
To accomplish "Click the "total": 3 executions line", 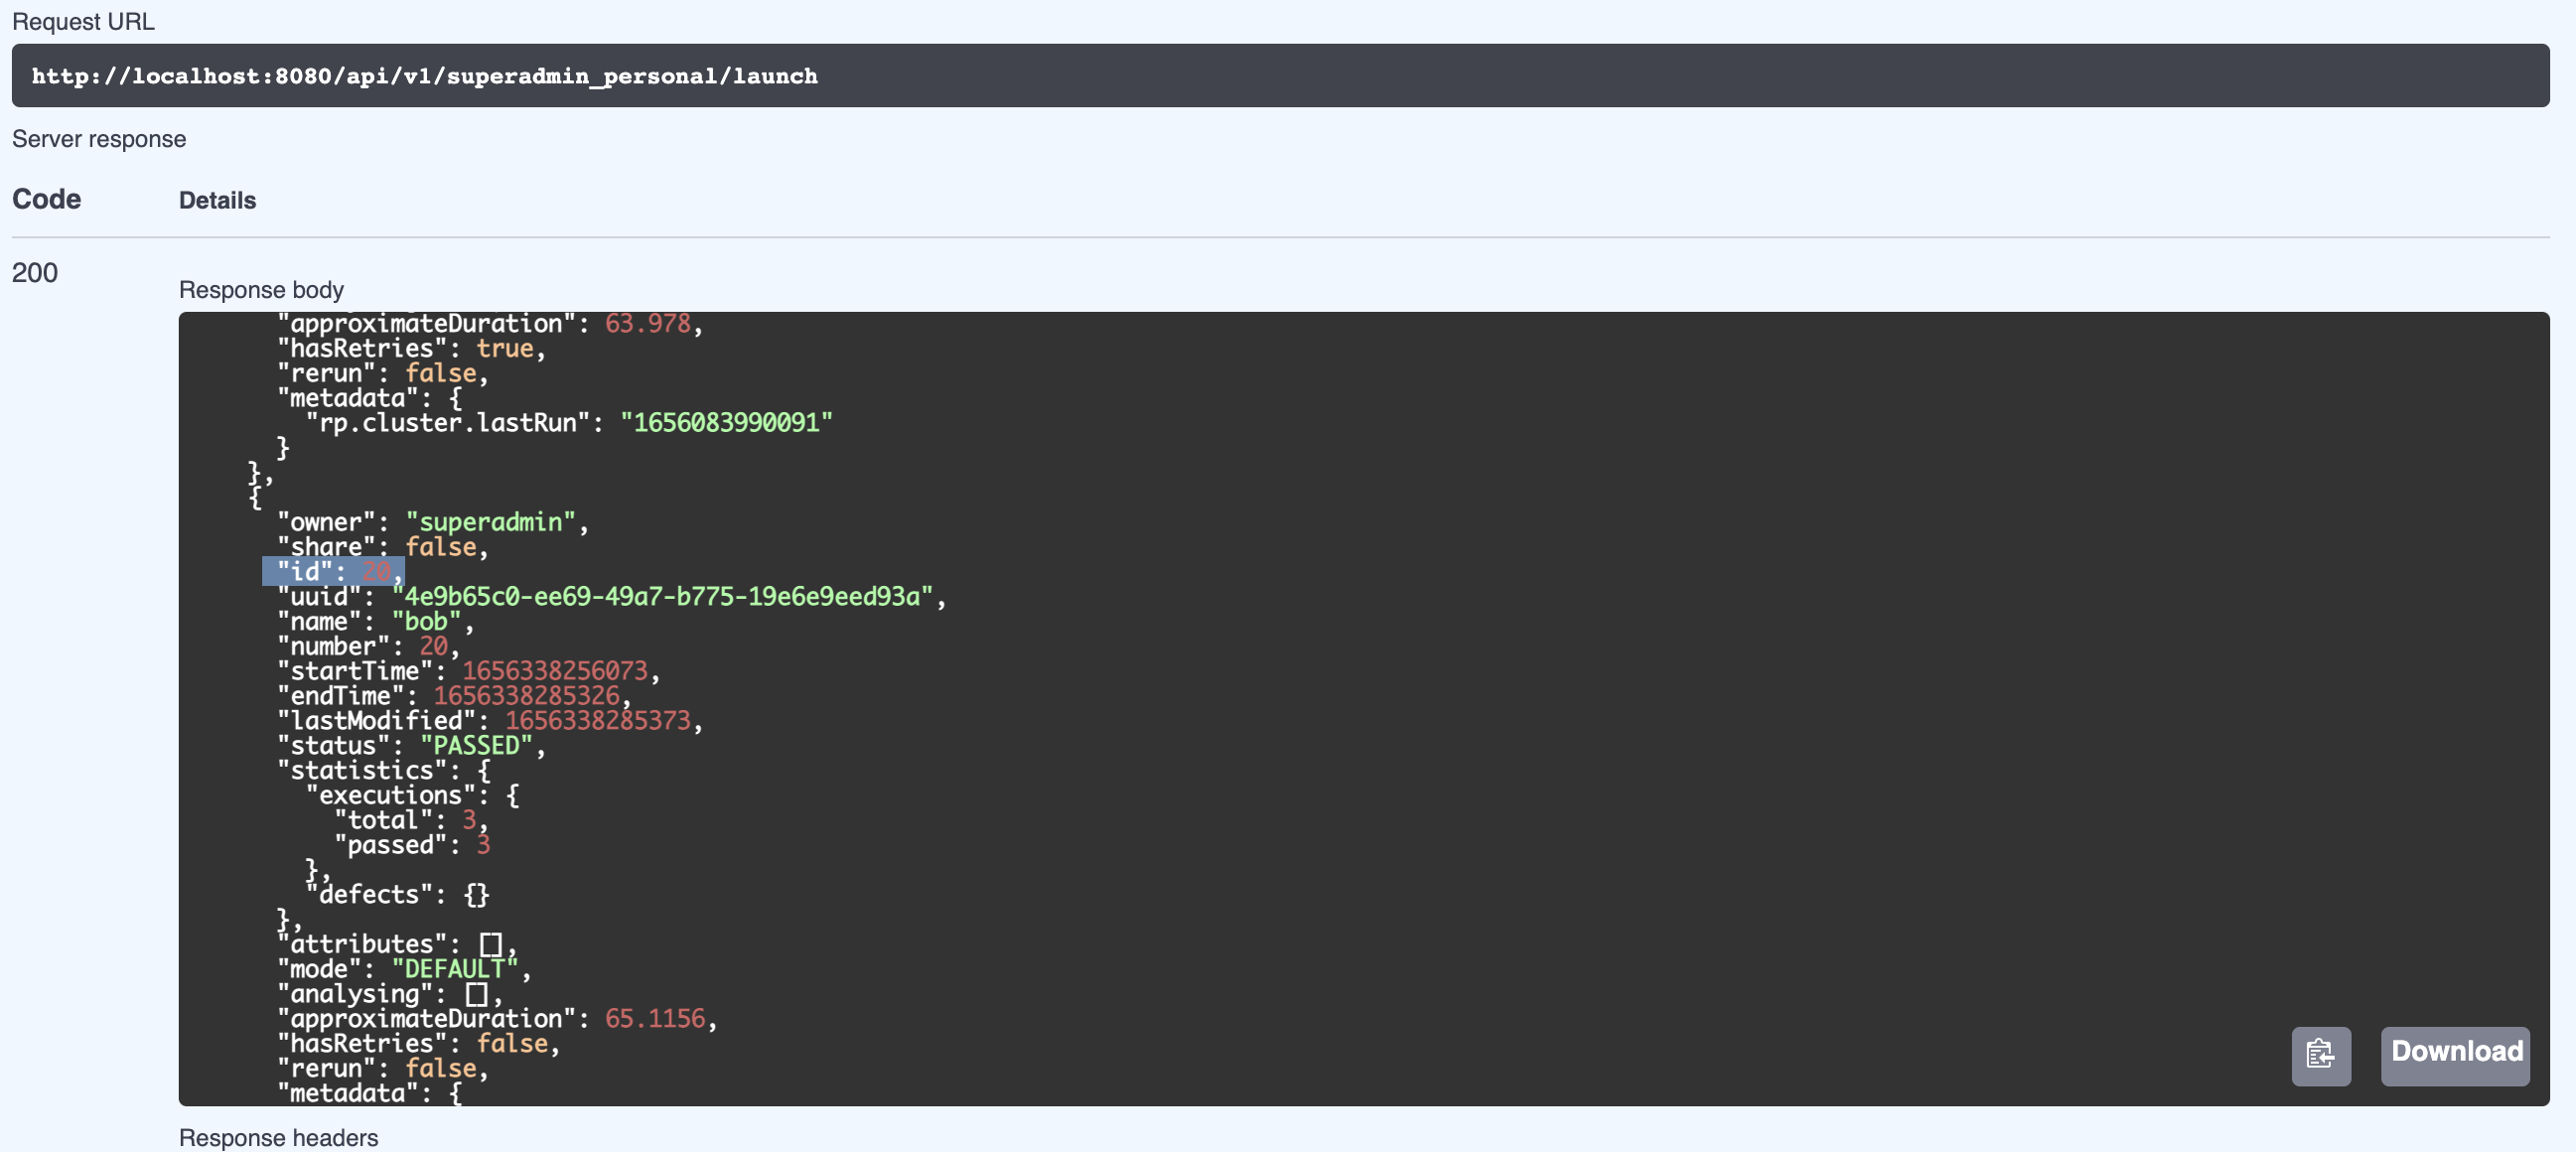I will (411, 820).
